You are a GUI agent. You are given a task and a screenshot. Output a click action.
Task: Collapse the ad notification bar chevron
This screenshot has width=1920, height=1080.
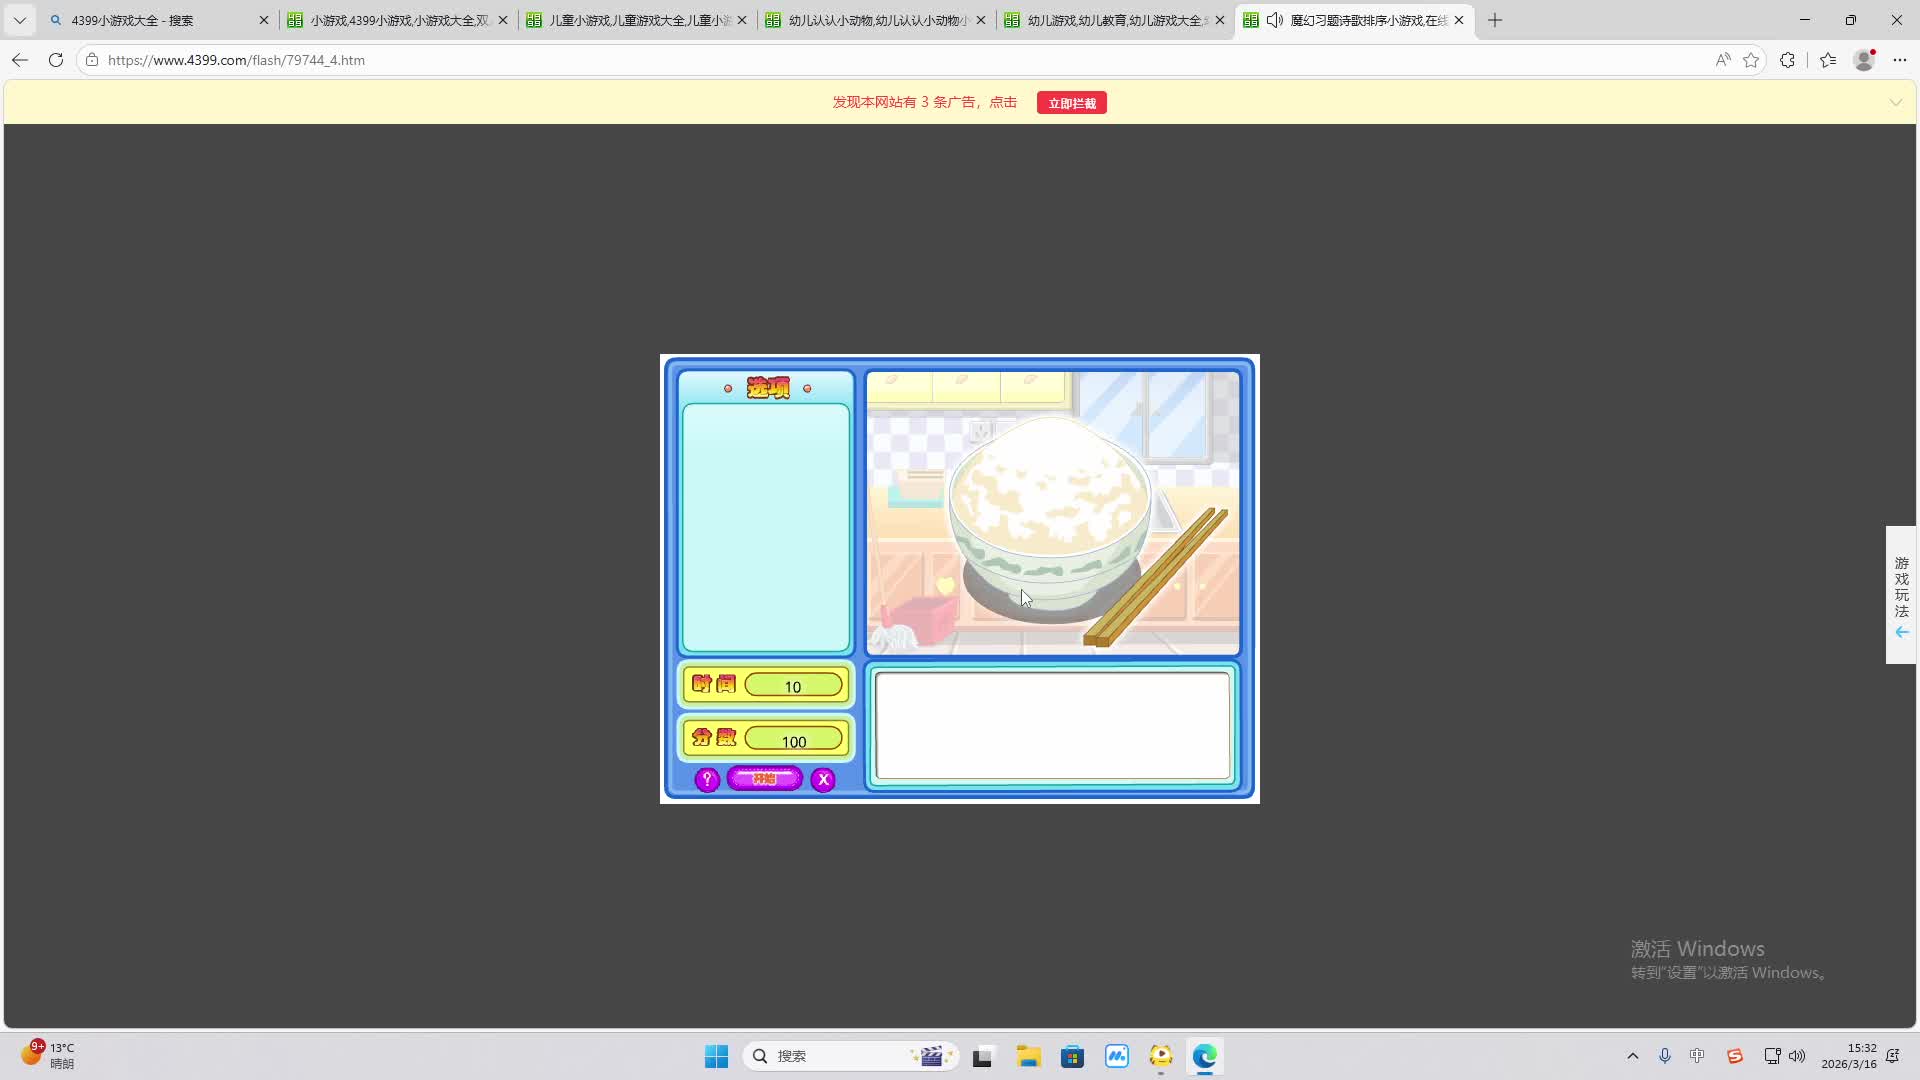pos(1895,103)
